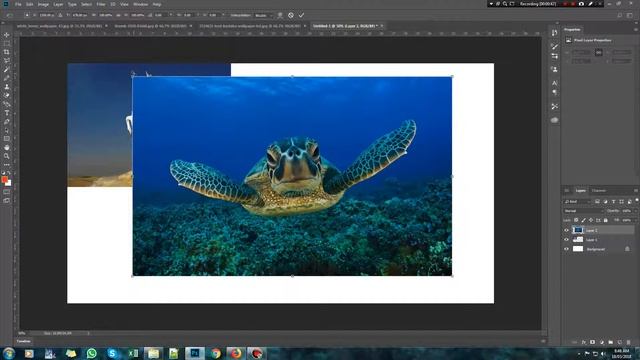Commit the transform with the checkmark
This screenshot has width=640, height=360.
click(x=301, y=15)
